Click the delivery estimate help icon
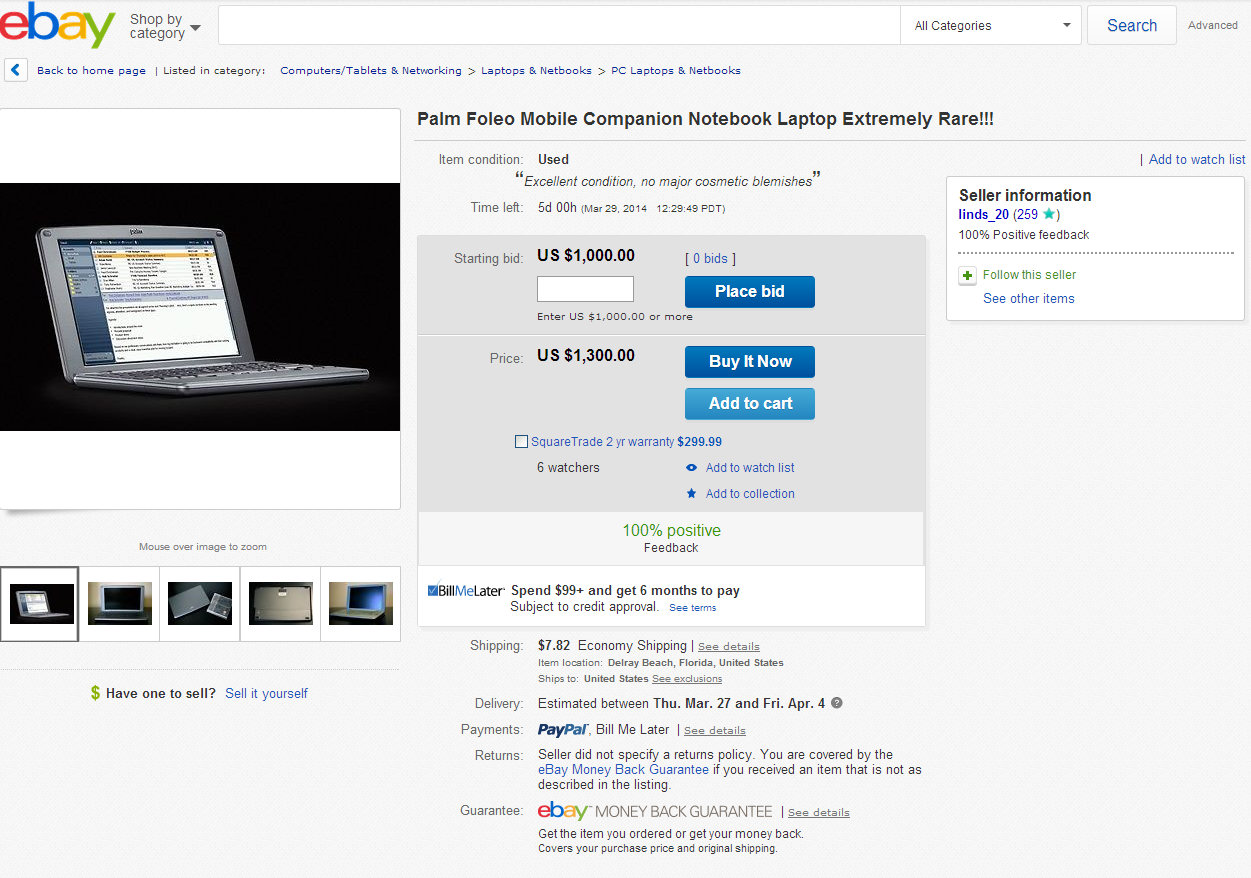Viewport: 1251px width, 878px height. (837, 703)
